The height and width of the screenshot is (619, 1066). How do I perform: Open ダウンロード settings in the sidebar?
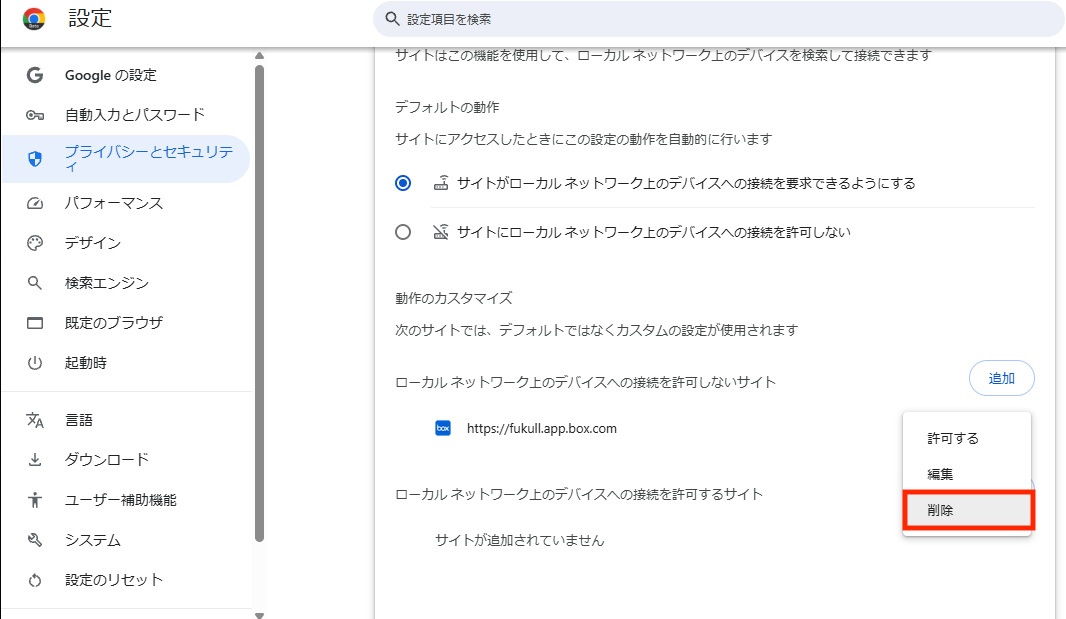tap(107, 460)
